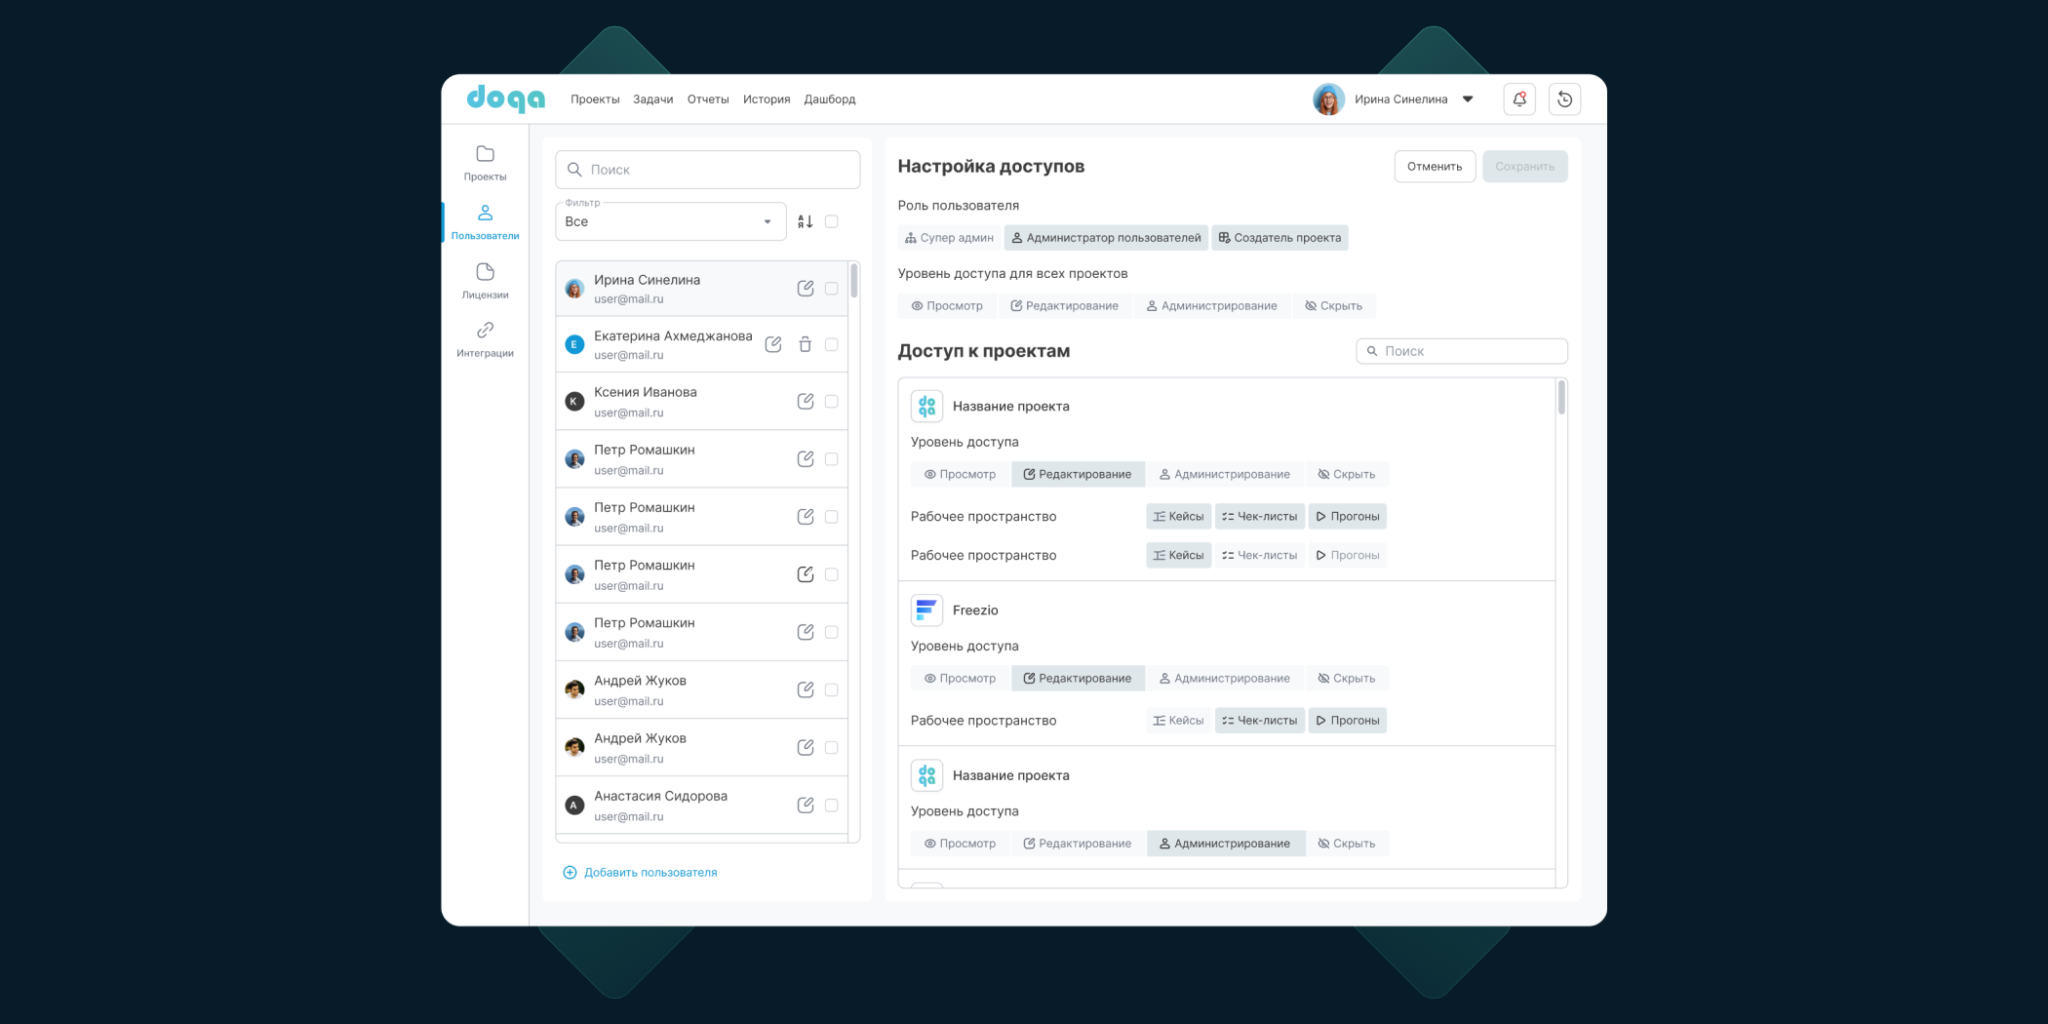Open the Ирина Синелина profile dropdown arrow
Viewport: 2048px width, 1024px height.
1468,99
